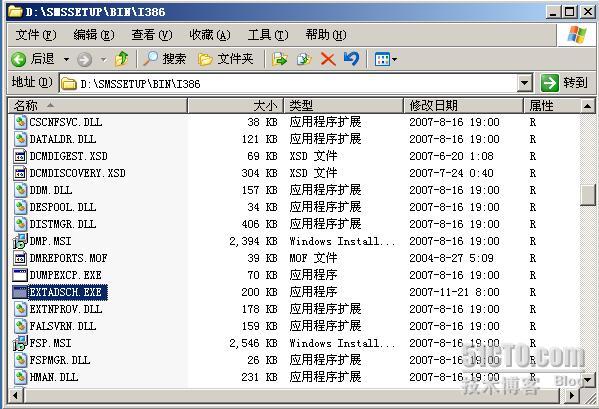Sort by the 名称 column header
Image resolution: width=599 pixels, height=409 pixels.
[98, 105]
